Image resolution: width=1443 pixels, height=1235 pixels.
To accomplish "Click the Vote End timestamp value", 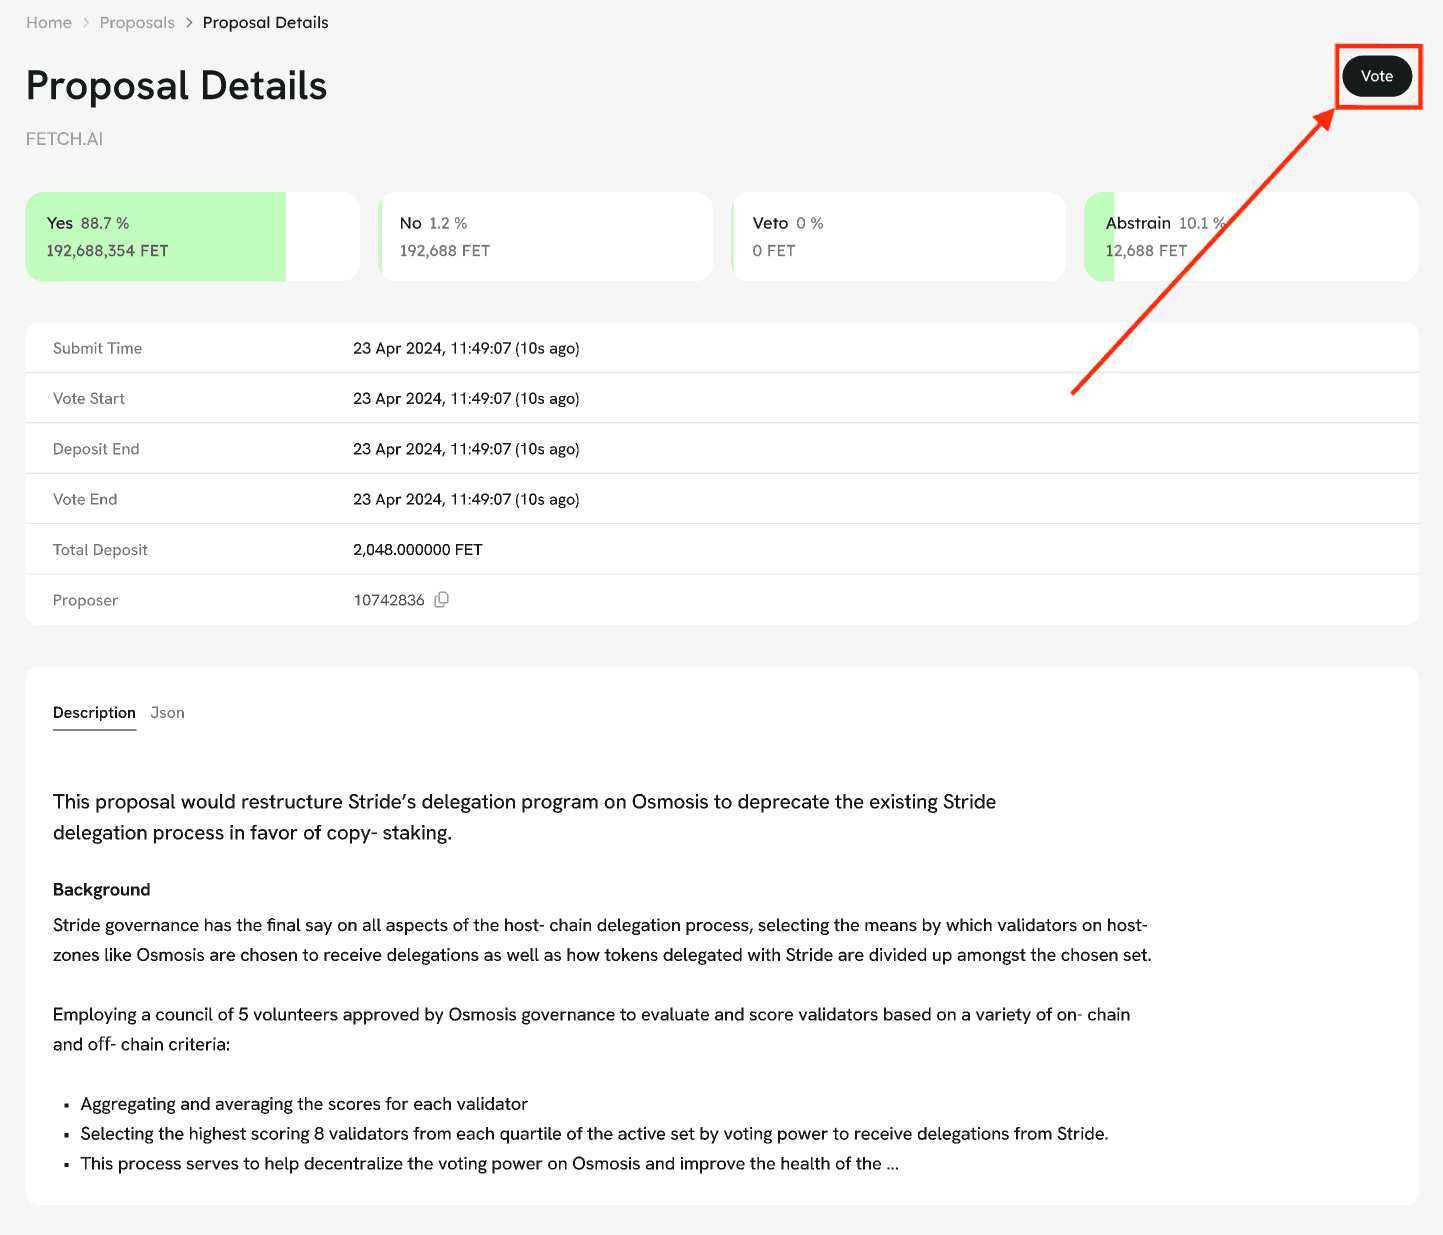I will [466, 499].
